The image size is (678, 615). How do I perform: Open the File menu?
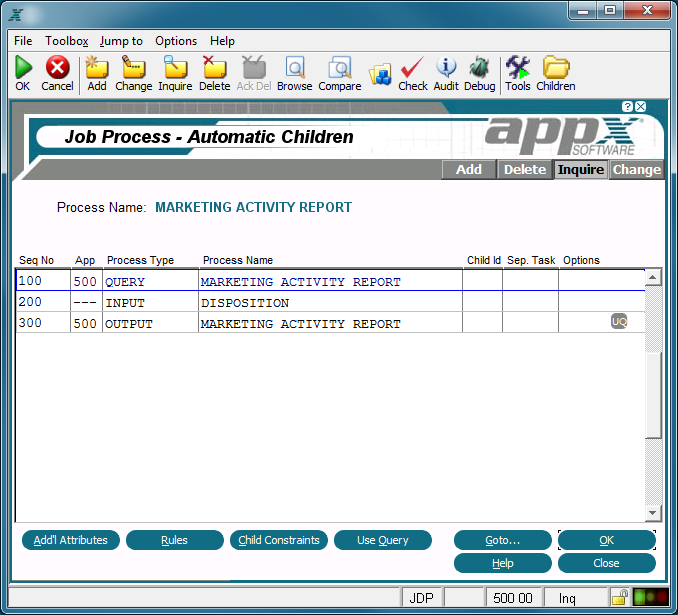(23, 41)
